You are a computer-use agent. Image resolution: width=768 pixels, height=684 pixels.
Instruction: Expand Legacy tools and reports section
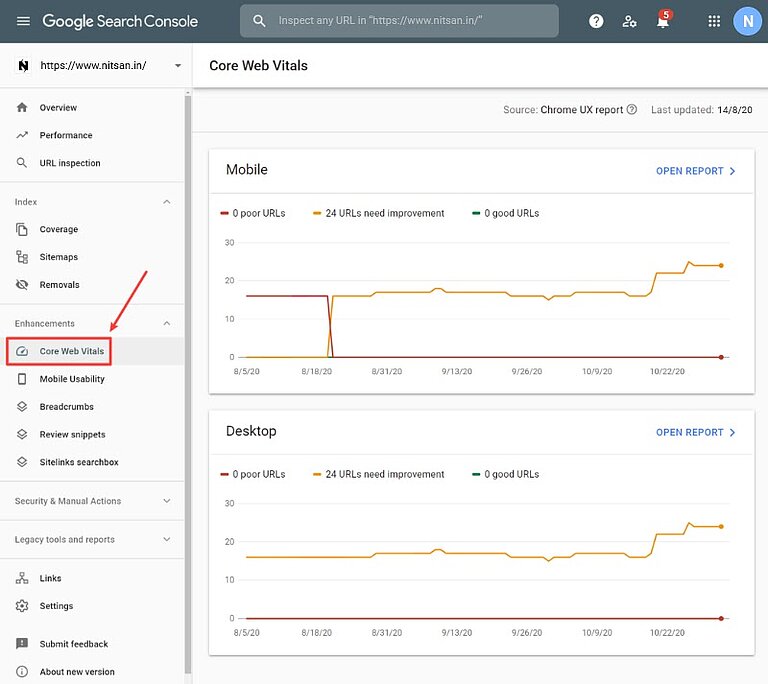[167, 540]
